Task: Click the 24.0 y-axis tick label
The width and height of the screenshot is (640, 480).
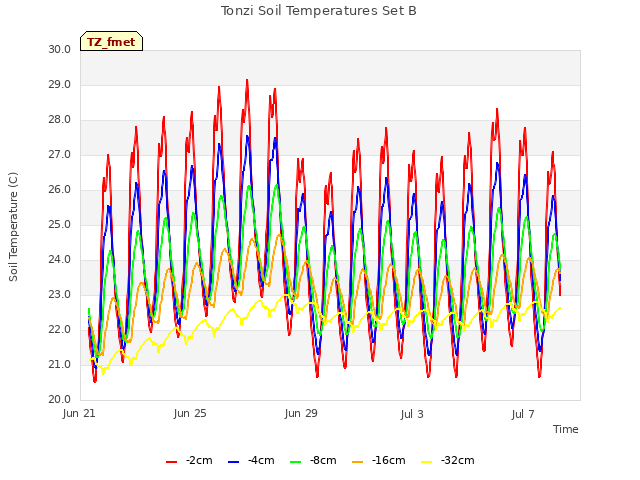Action: point(60,260)
